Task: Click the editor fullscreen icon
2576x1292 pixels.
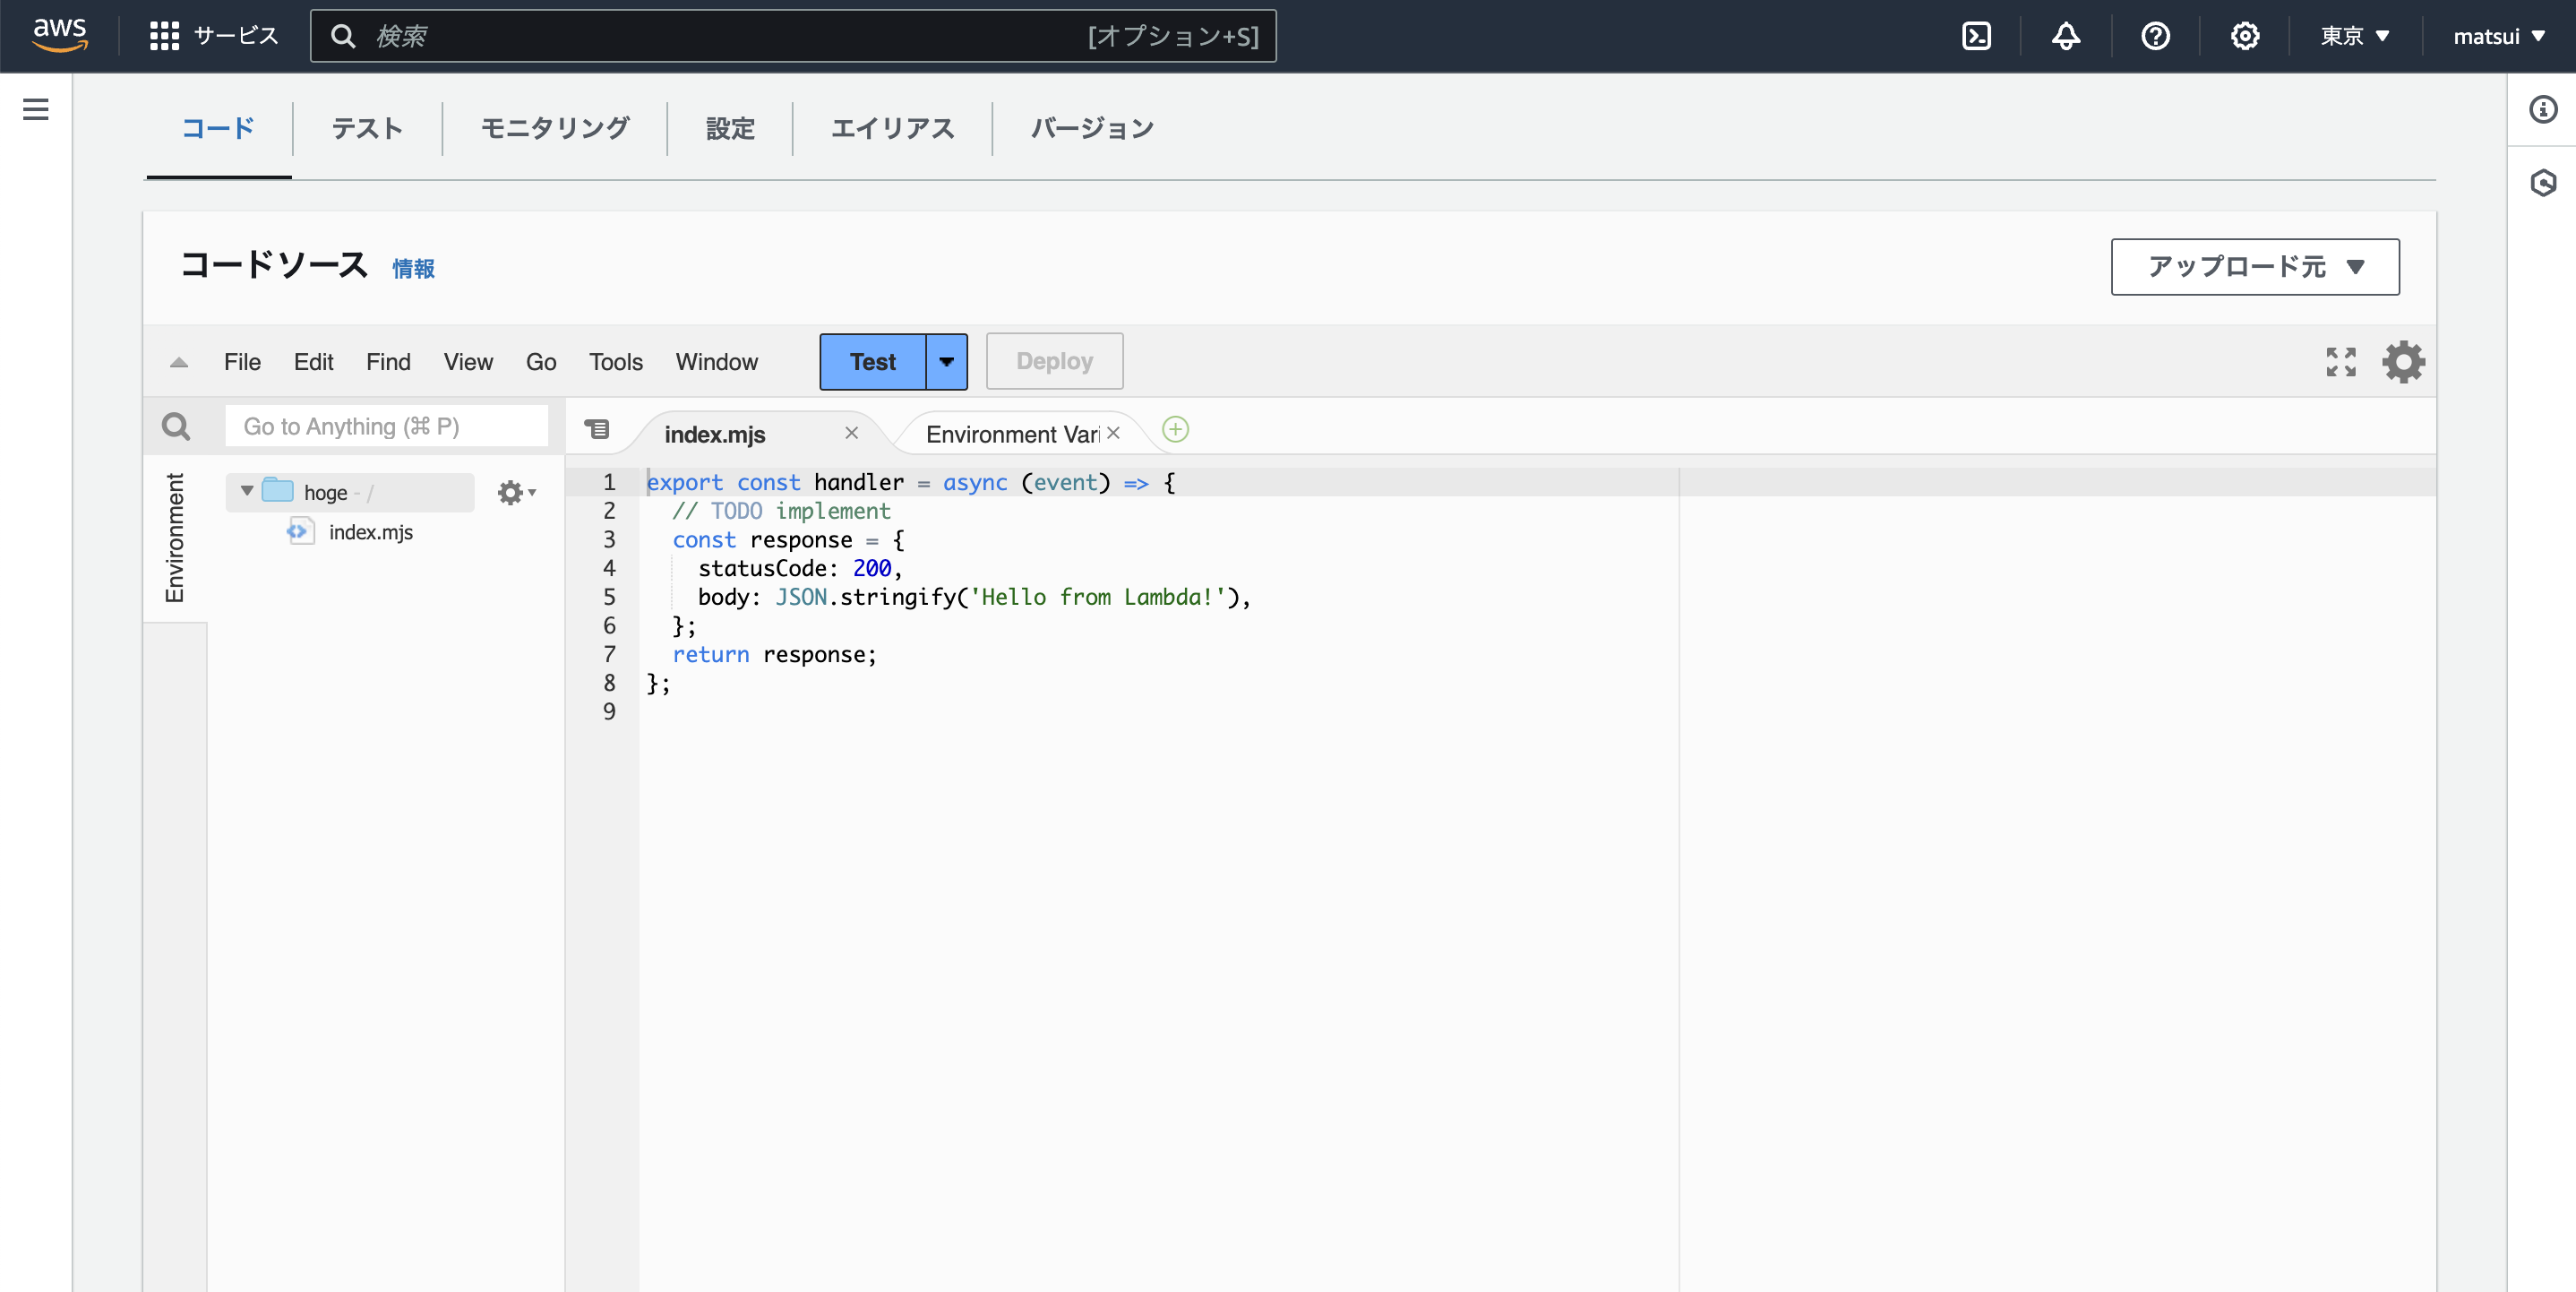Action: (2340, 361)
